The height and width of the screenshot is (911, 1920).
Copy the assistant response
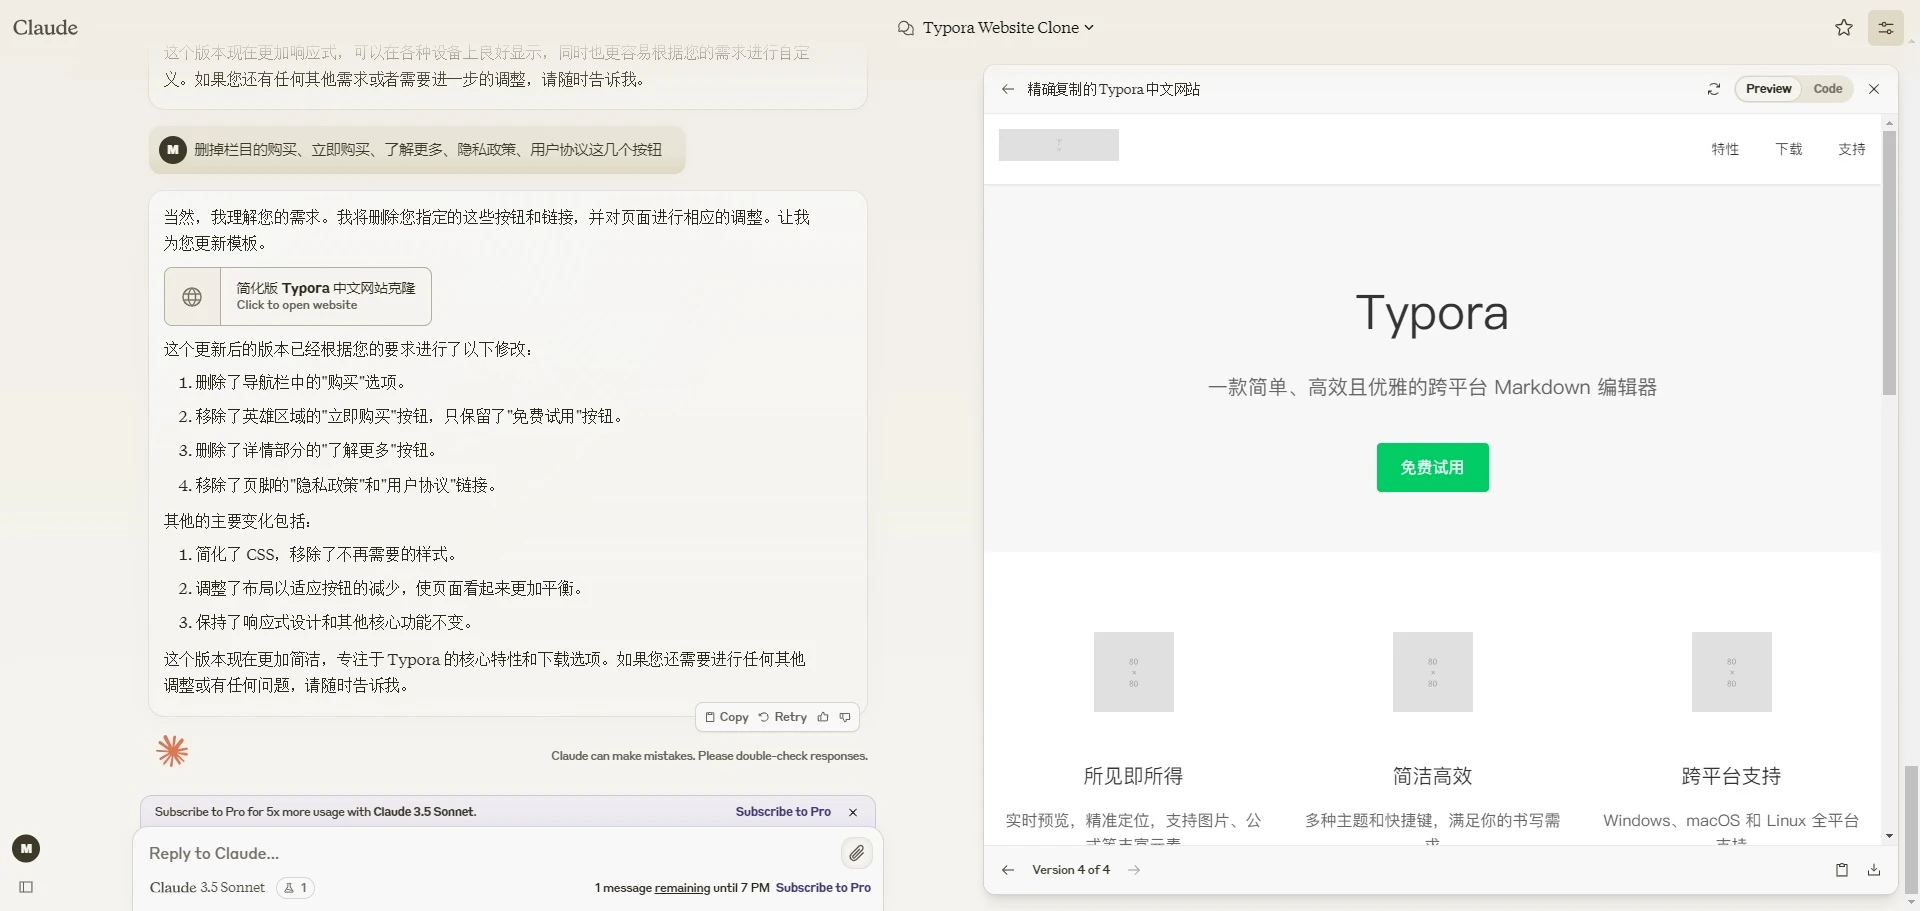(x=727, y=717)
